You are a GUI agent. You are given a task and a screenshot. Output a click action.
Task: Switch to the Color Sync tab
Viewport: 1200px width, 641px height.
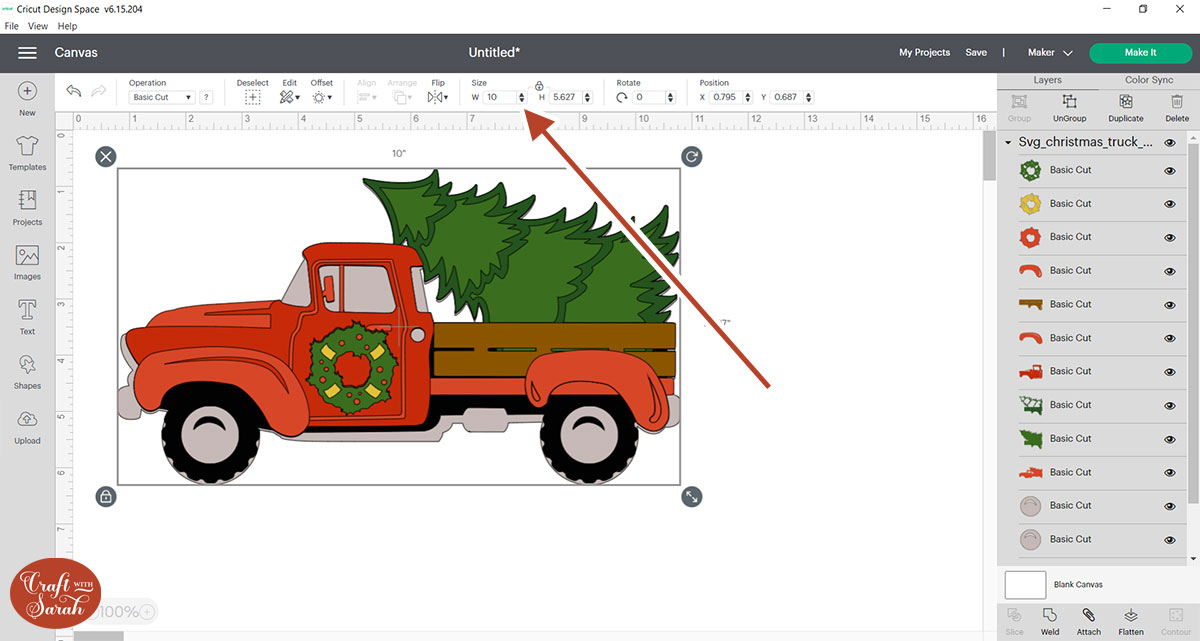click(1148, 80)
